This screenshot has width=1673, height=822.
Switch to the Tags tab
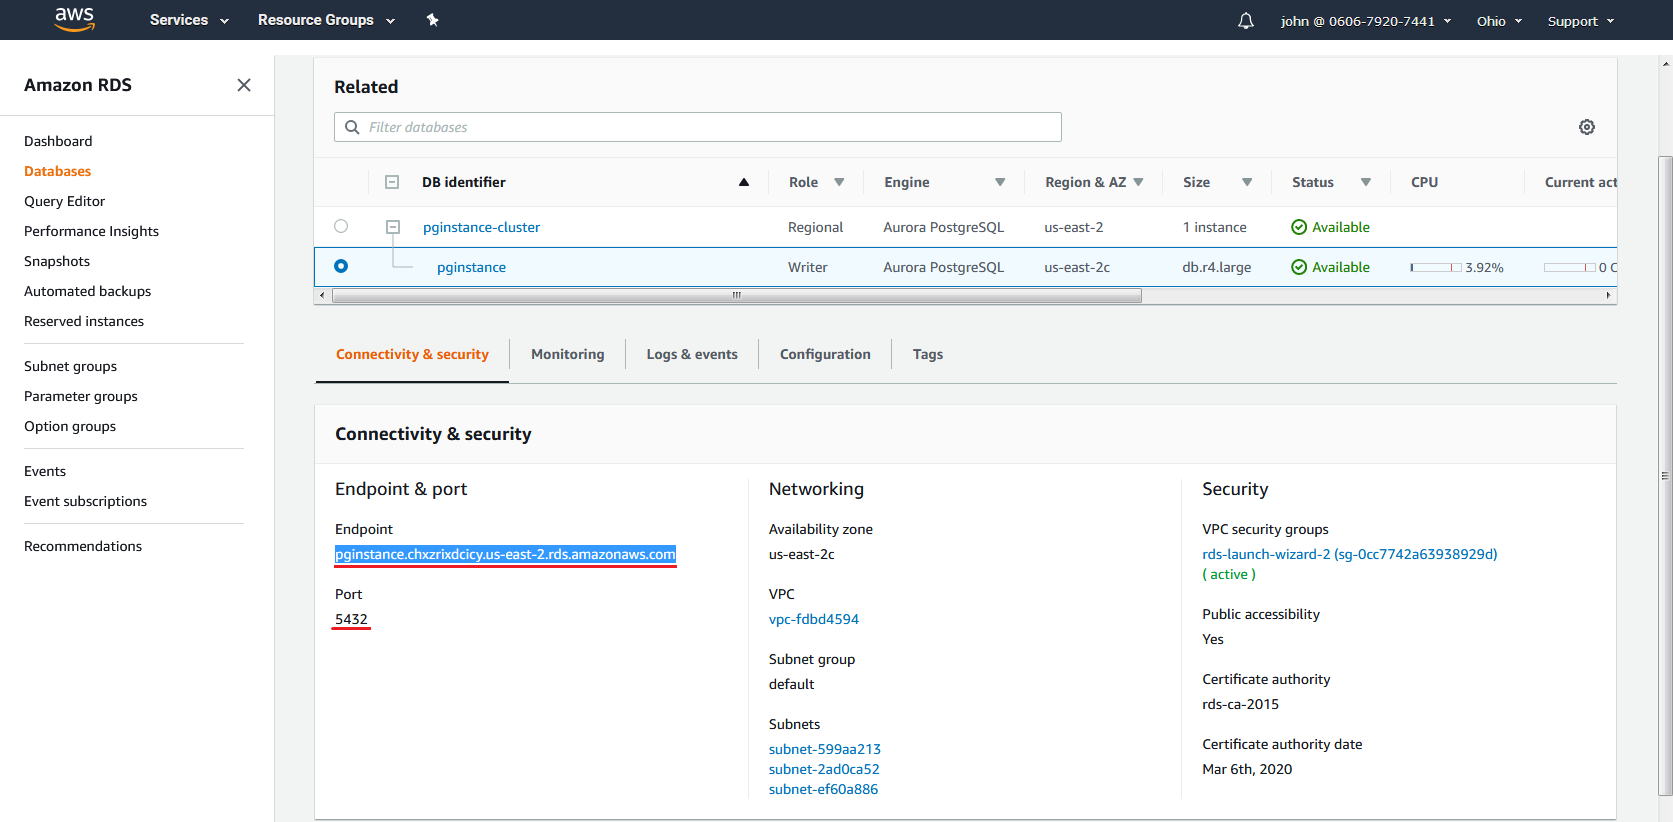click(928, 354)
